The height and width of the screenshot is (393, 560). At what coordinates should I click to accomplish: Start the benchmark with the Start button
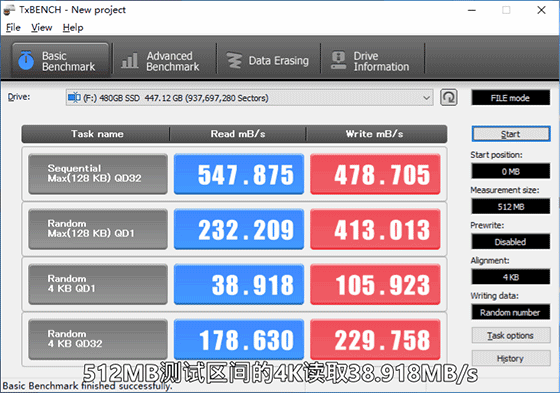(x=511, y=134)
